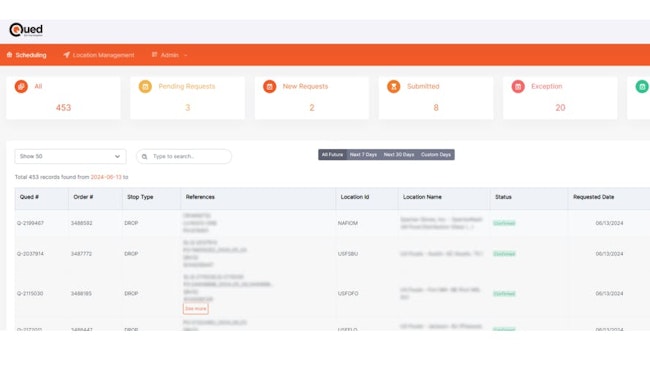
Task: Click the Pending Requests yellow icon
Action: click(145, 87)
